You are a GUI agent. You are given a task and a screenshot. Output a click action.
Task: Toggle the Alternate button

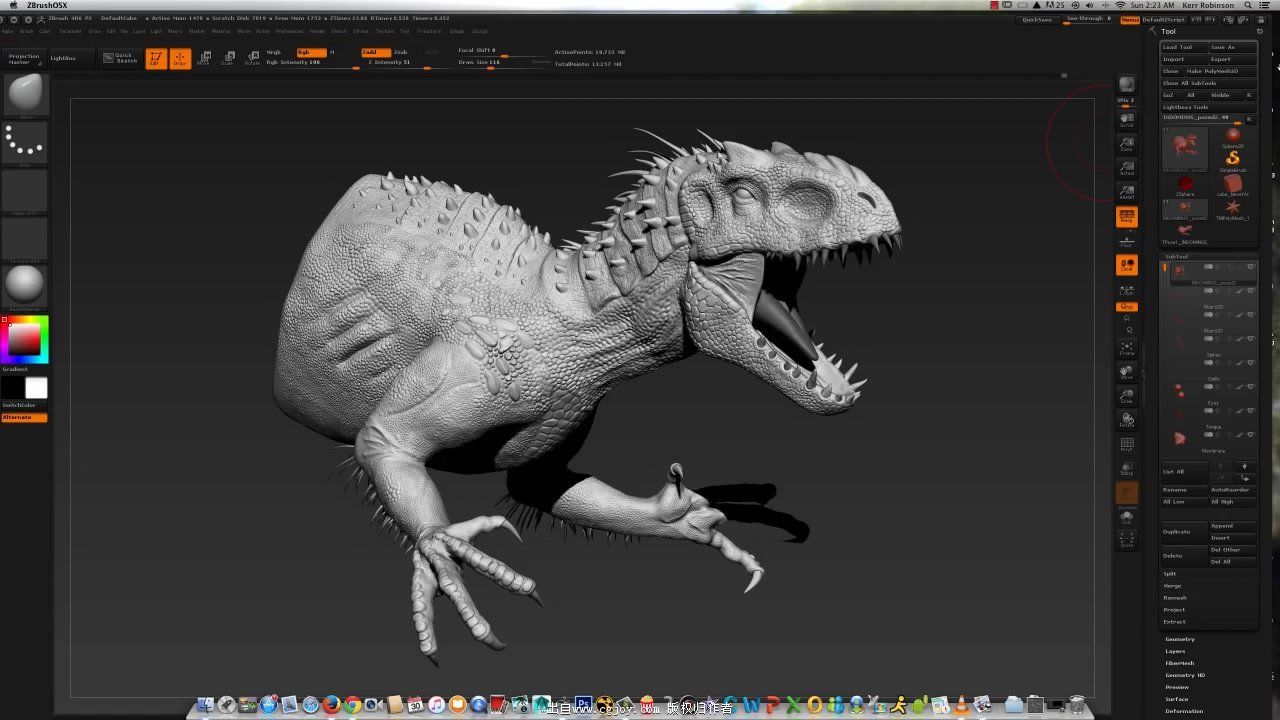25,417
